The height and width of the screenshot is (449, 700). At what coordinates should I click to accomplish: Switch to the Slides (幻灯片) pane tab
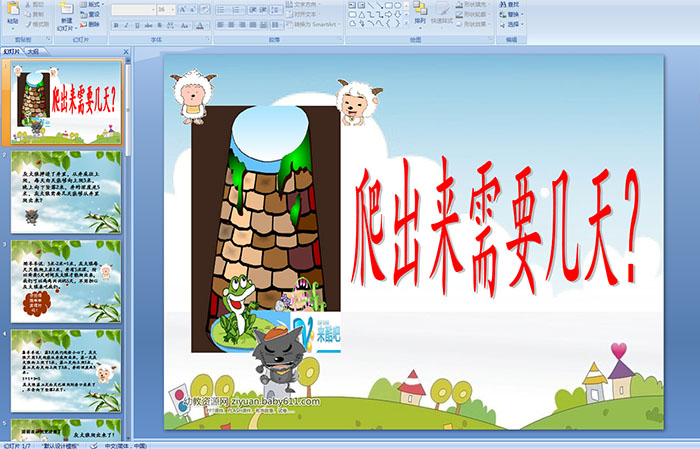(12, 52)
